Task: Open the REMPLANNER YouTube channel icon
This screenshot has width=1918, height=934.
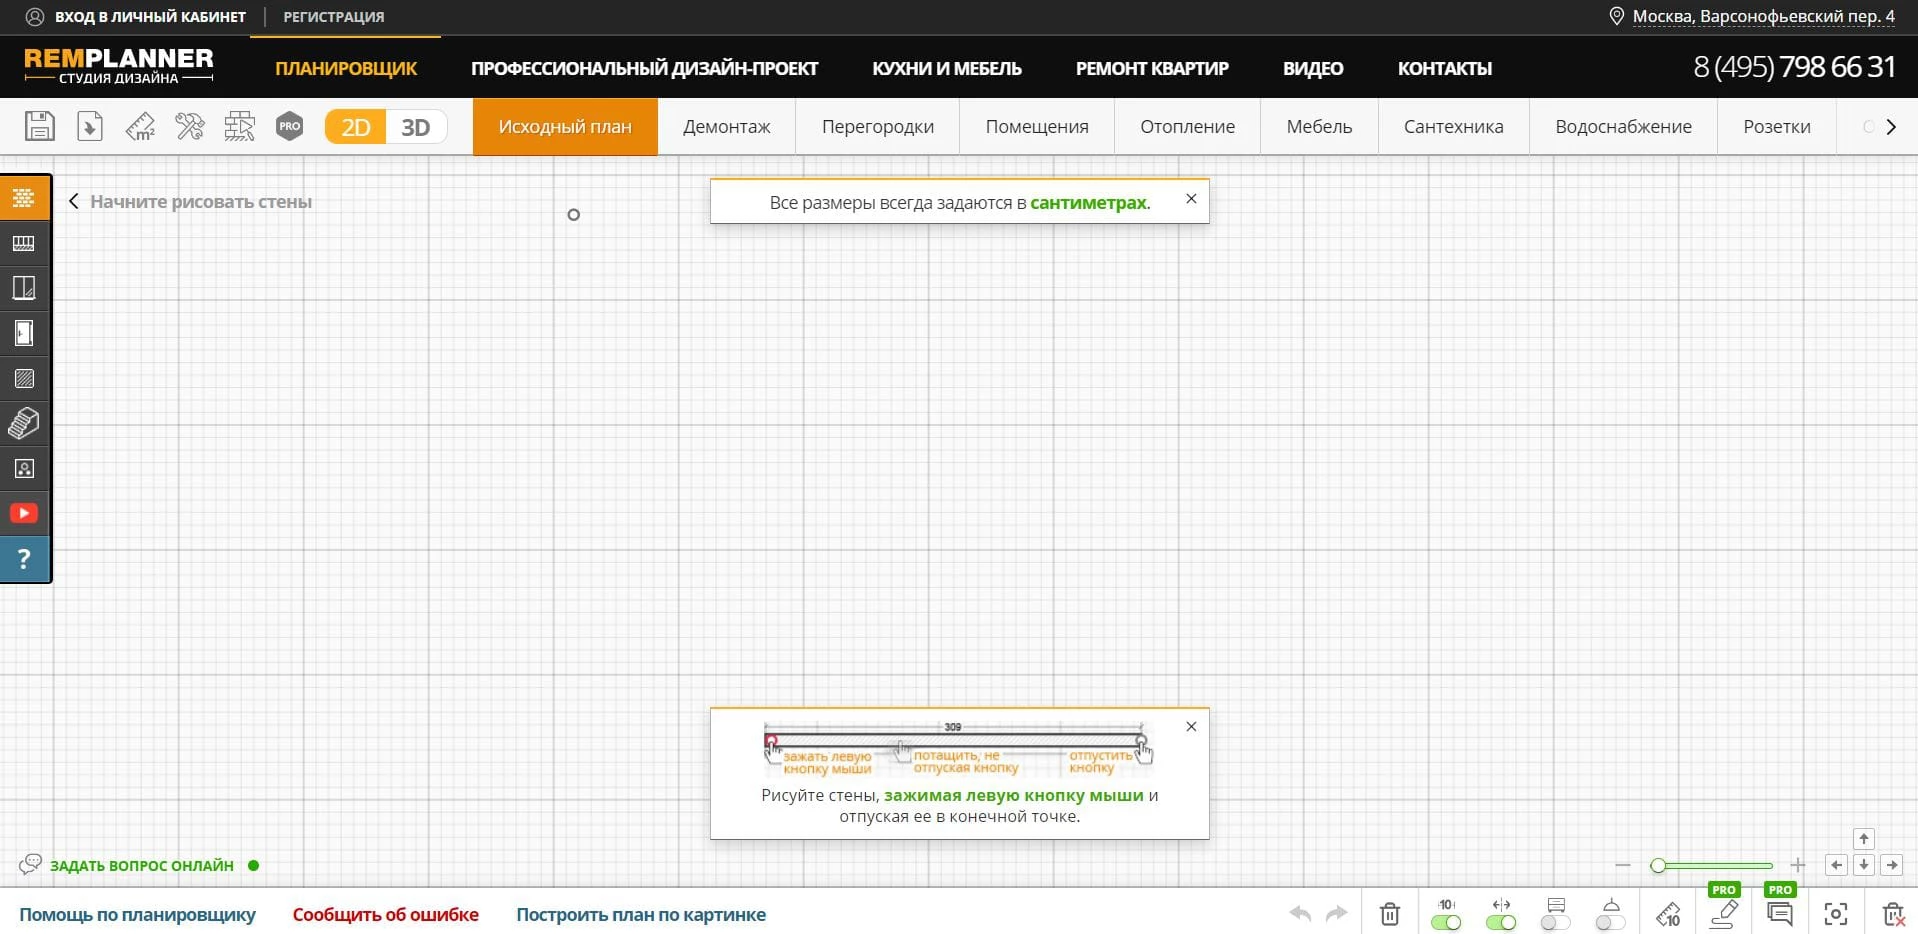Action: 24,512
